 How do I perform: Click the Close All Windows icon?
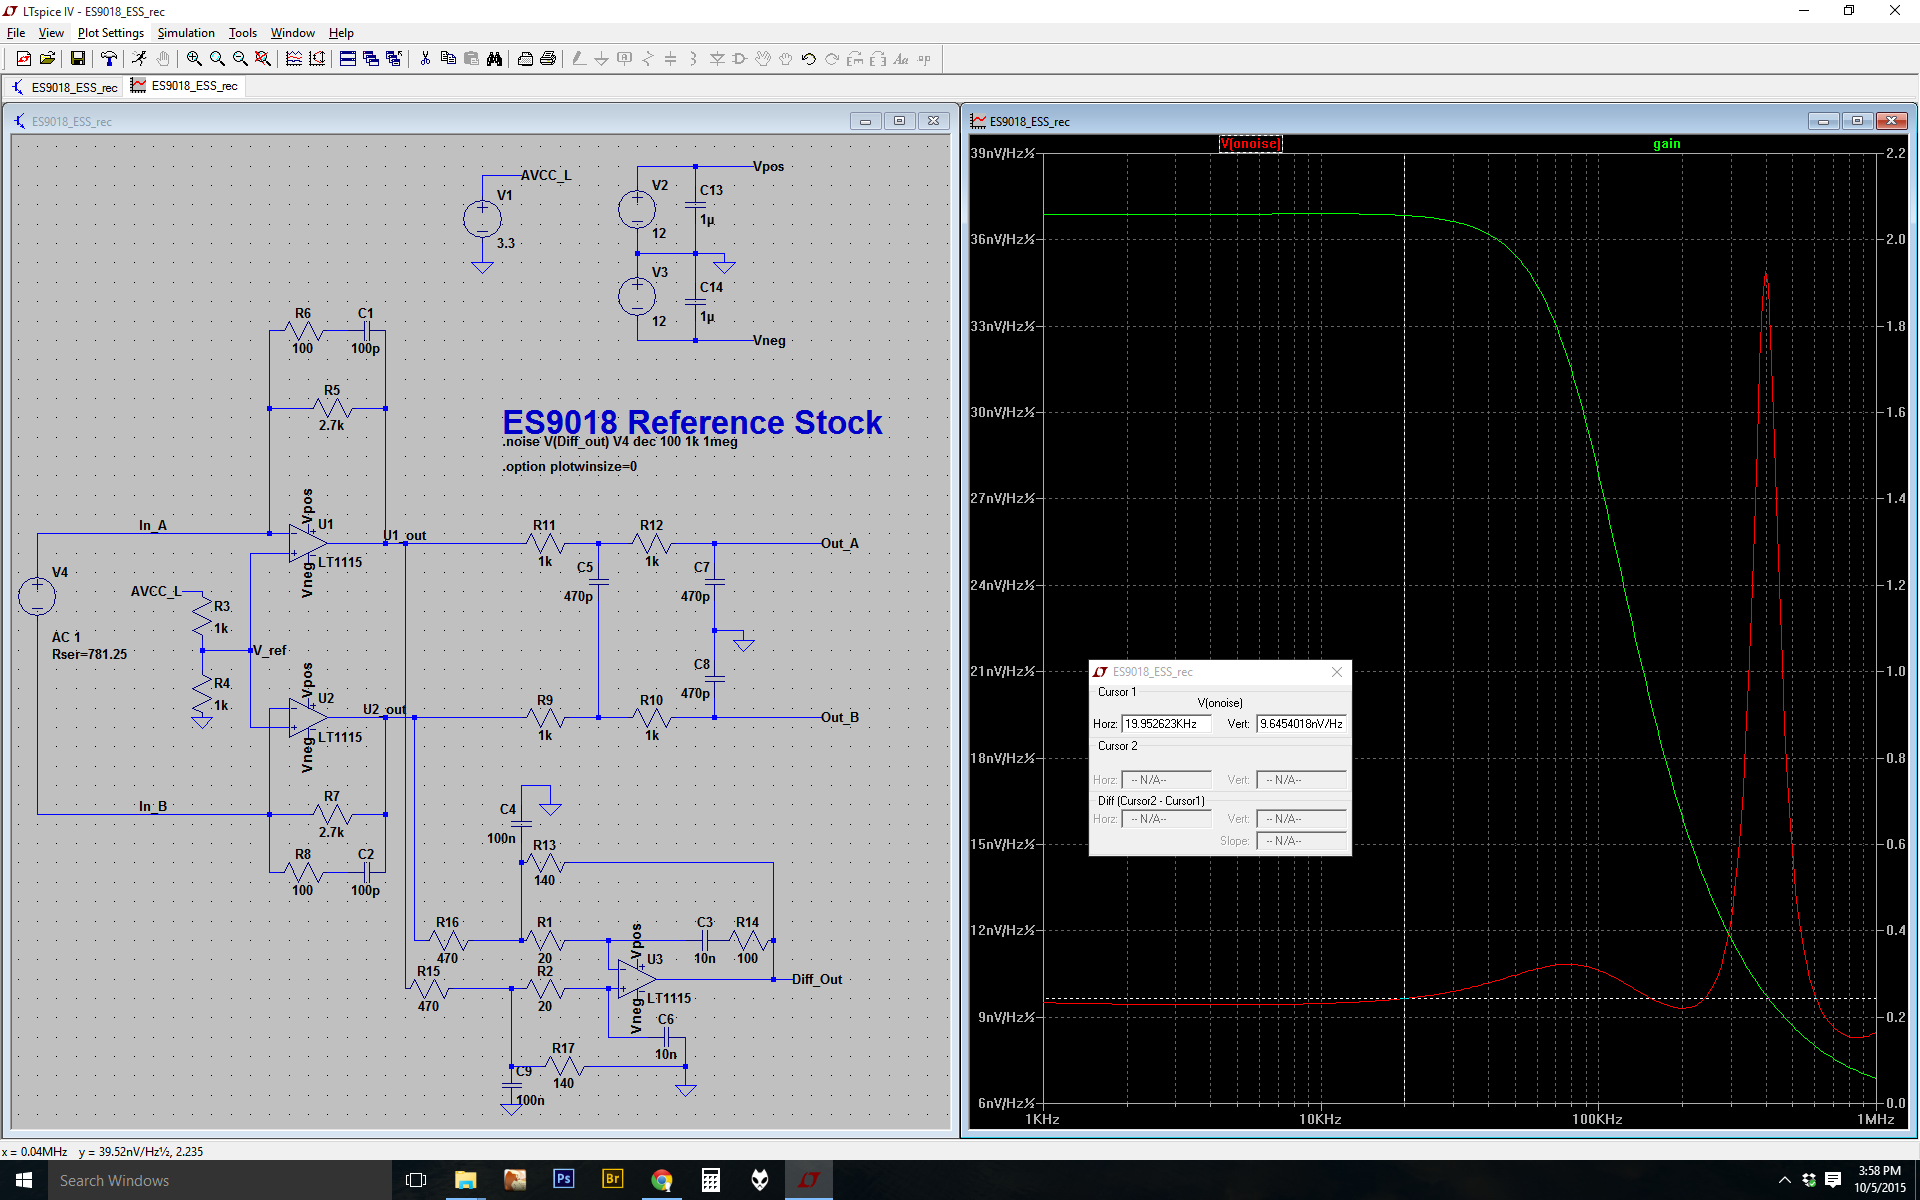click(394, 59)
